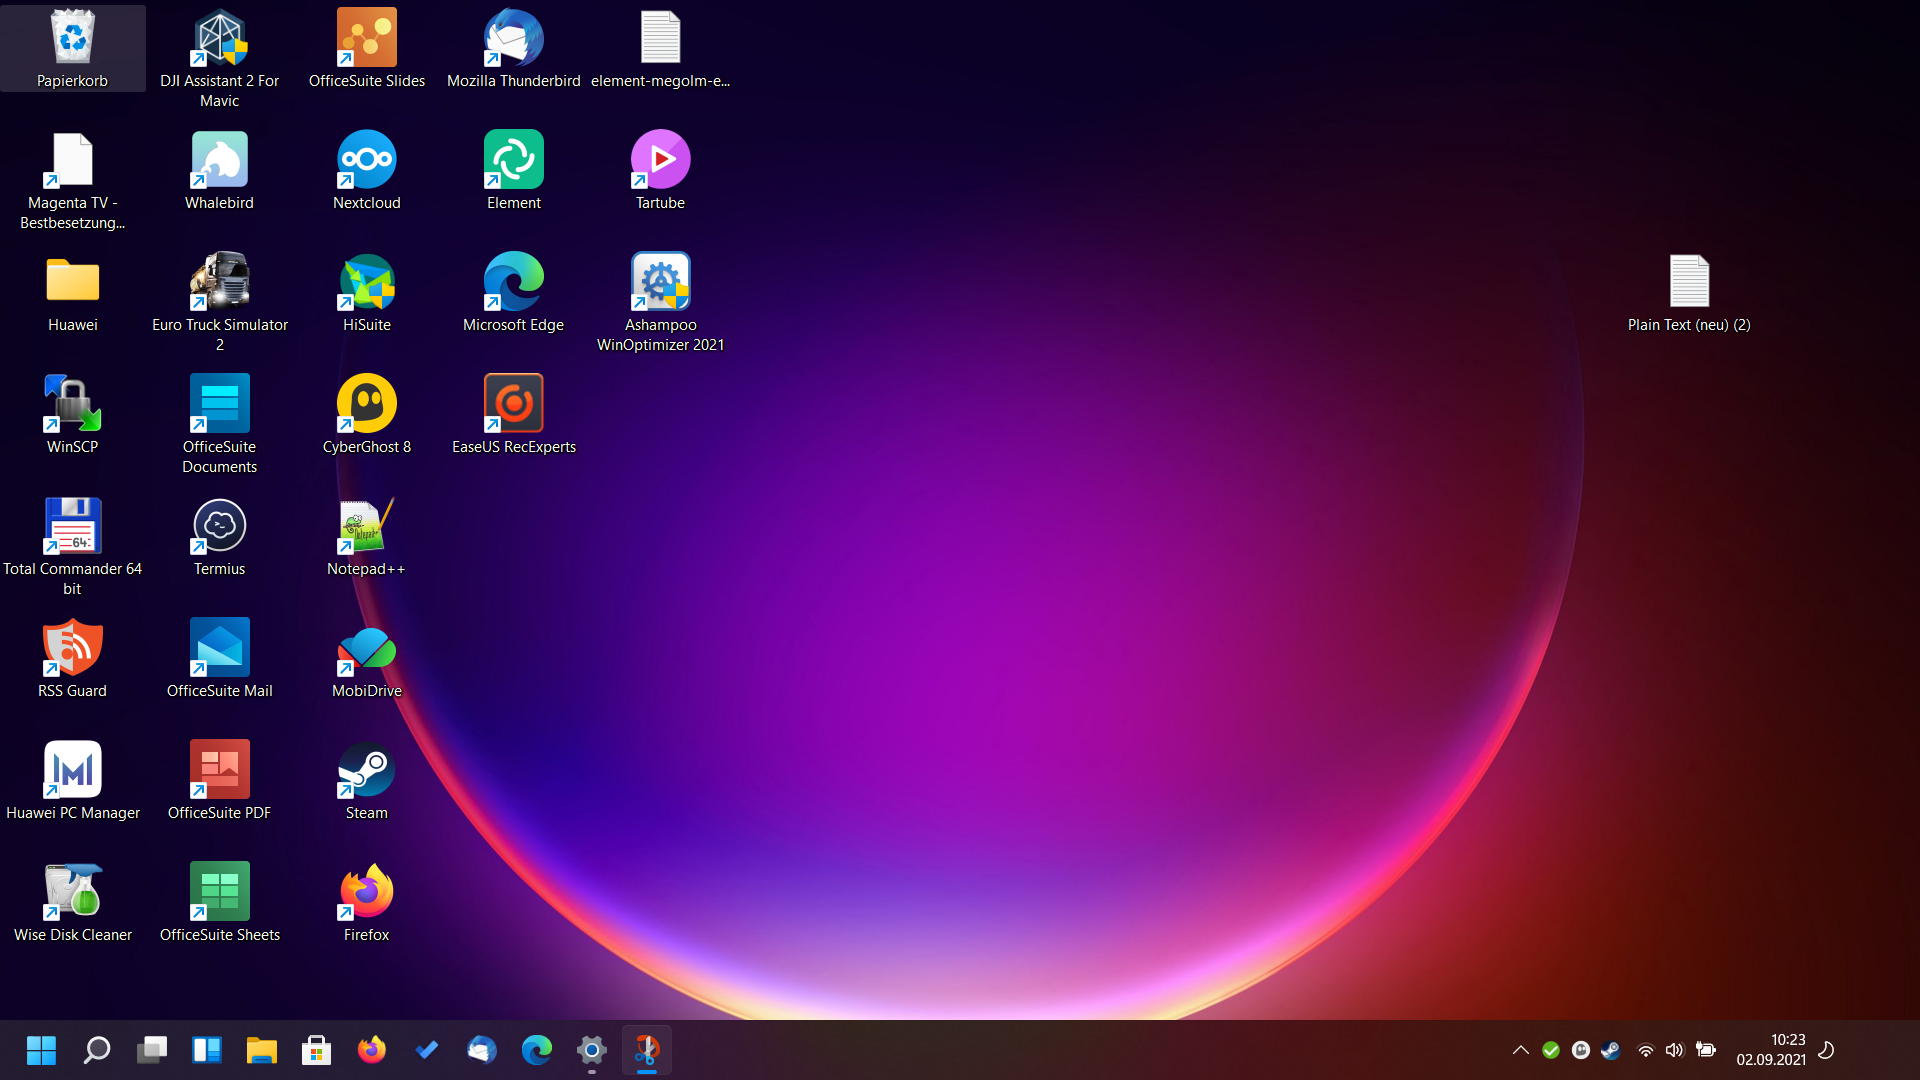Image resolution: width=1920 pixels, height=1080 pixels.
Task: Open the Widgets panel in taskbar
Action: [x=206, y=1050]
